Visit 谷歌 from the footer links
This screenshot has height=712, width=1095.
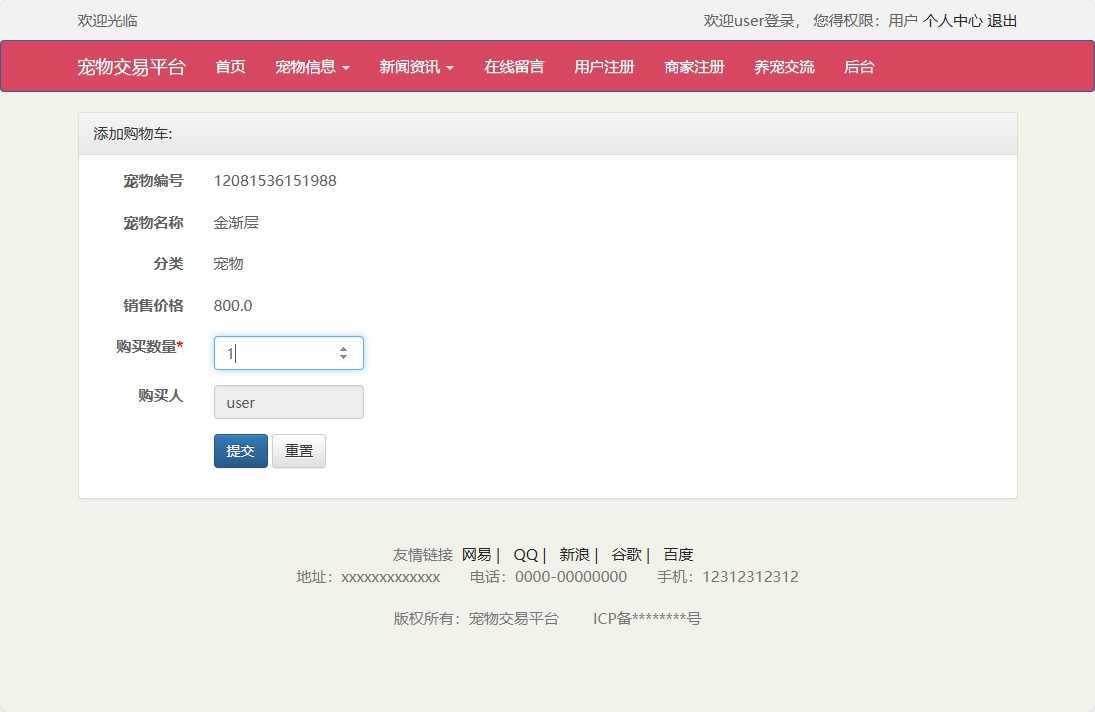pos(627,554)
